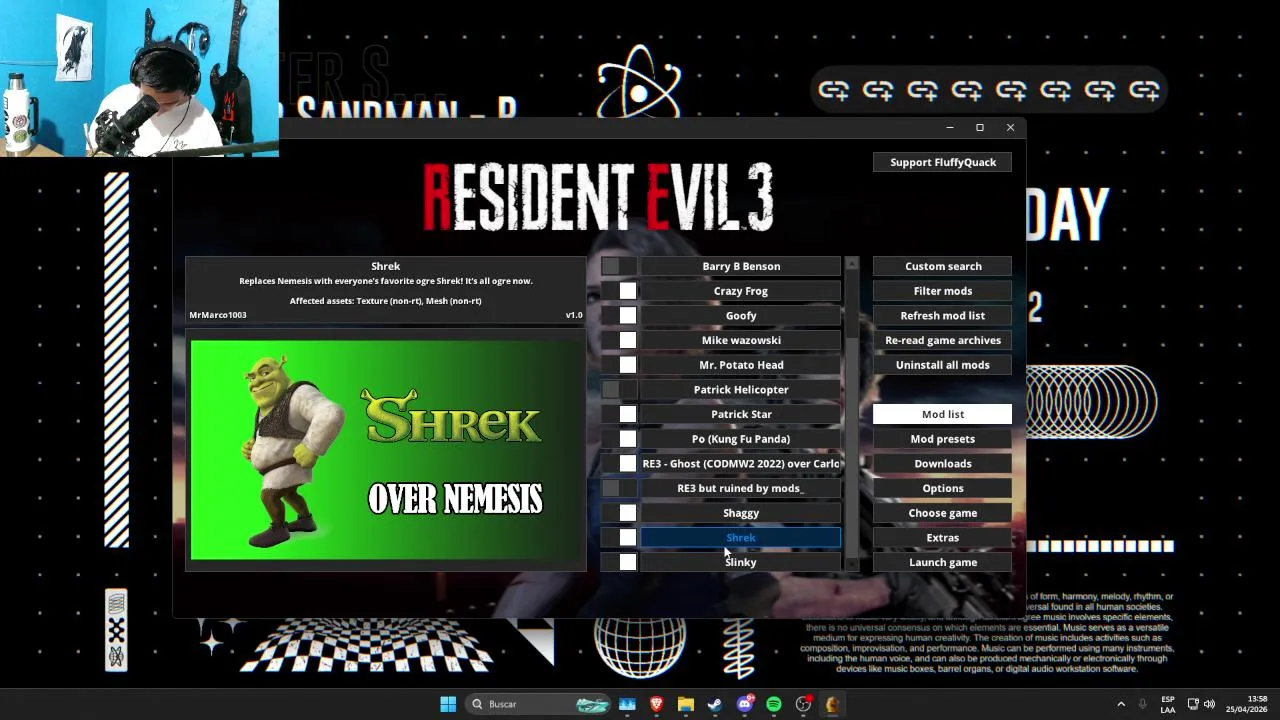Click Refresh mod list
Image resolution: width=1280 pixels, height=720 pixels.
pos(942,315)
